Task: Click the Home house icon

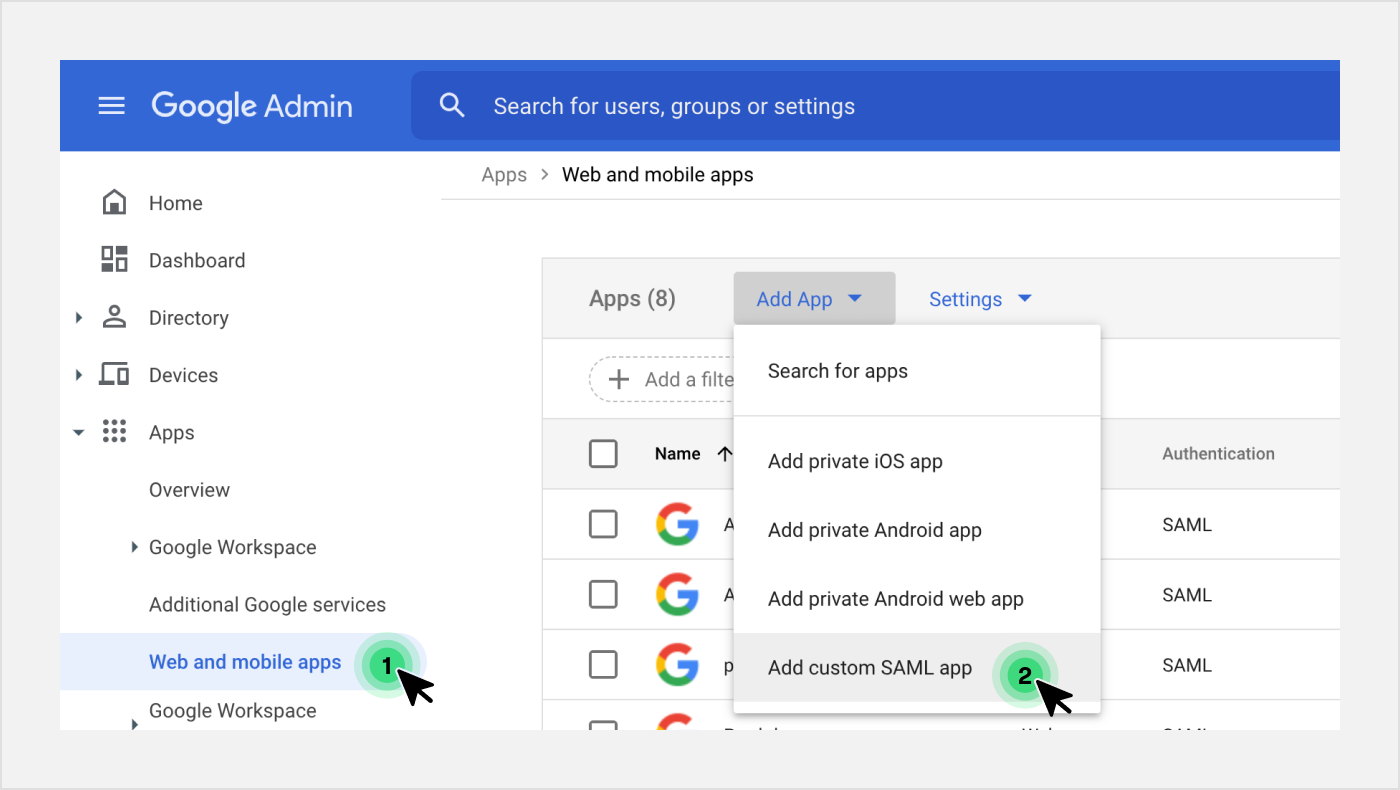Action: tap(115, 203)
